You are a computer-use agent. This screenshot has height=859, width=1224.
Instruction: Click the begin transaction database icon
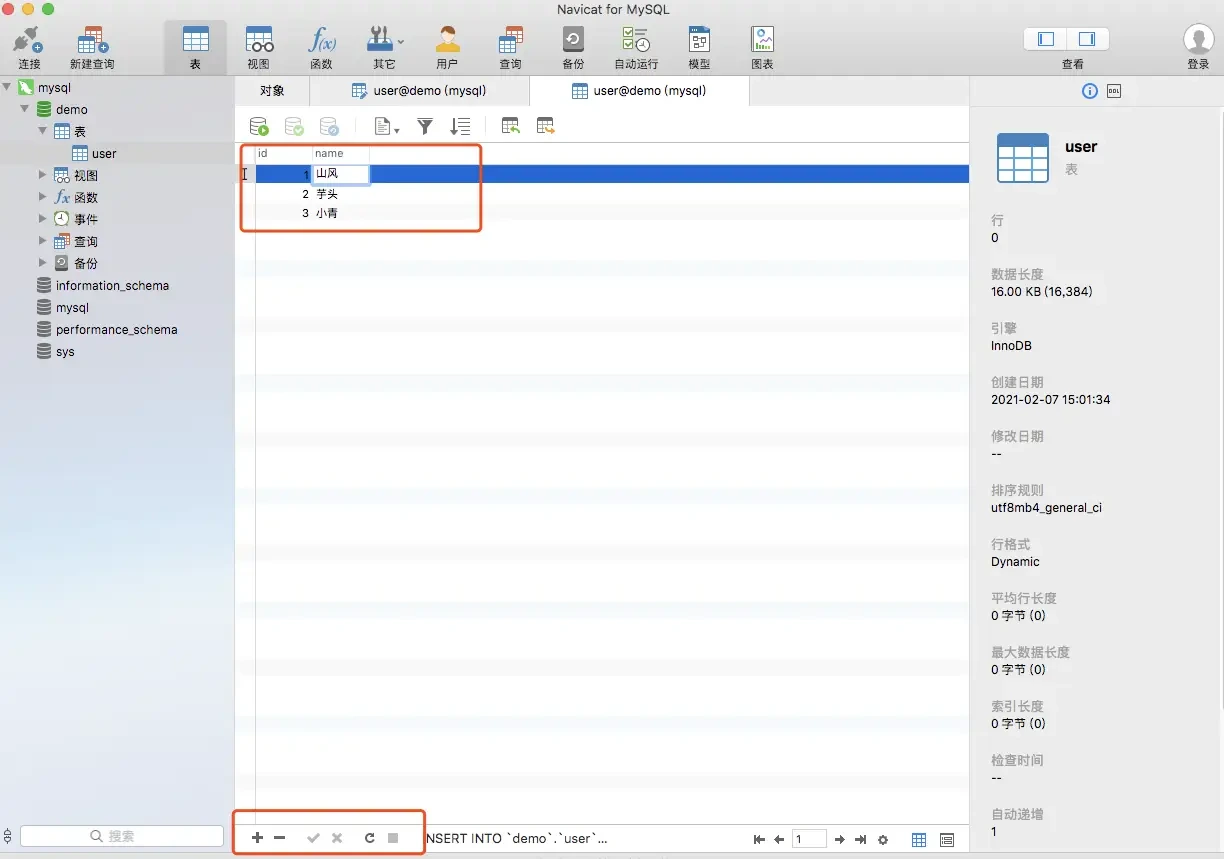coord(259,126)
